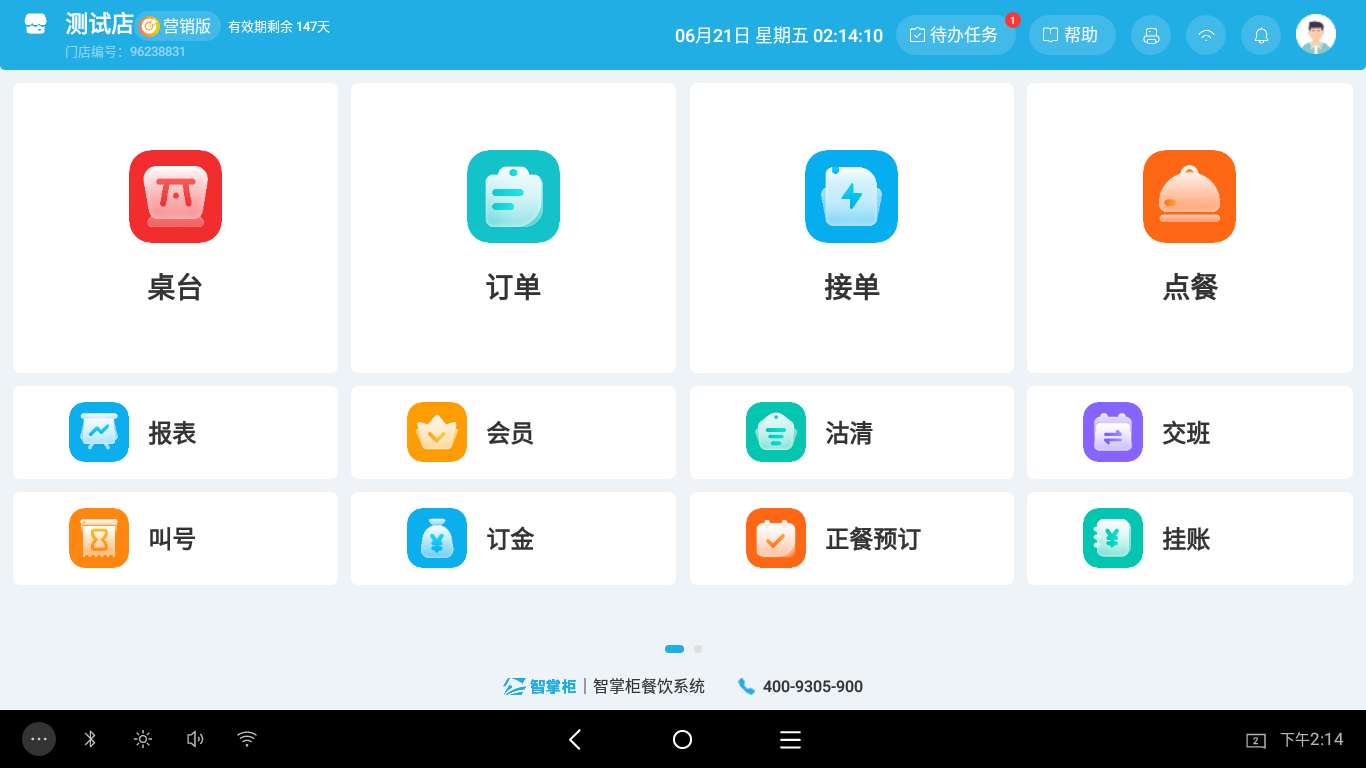Open the 正餐预订 reservation icon
This screenshot has width=1366, height=768.
[776, 538]
